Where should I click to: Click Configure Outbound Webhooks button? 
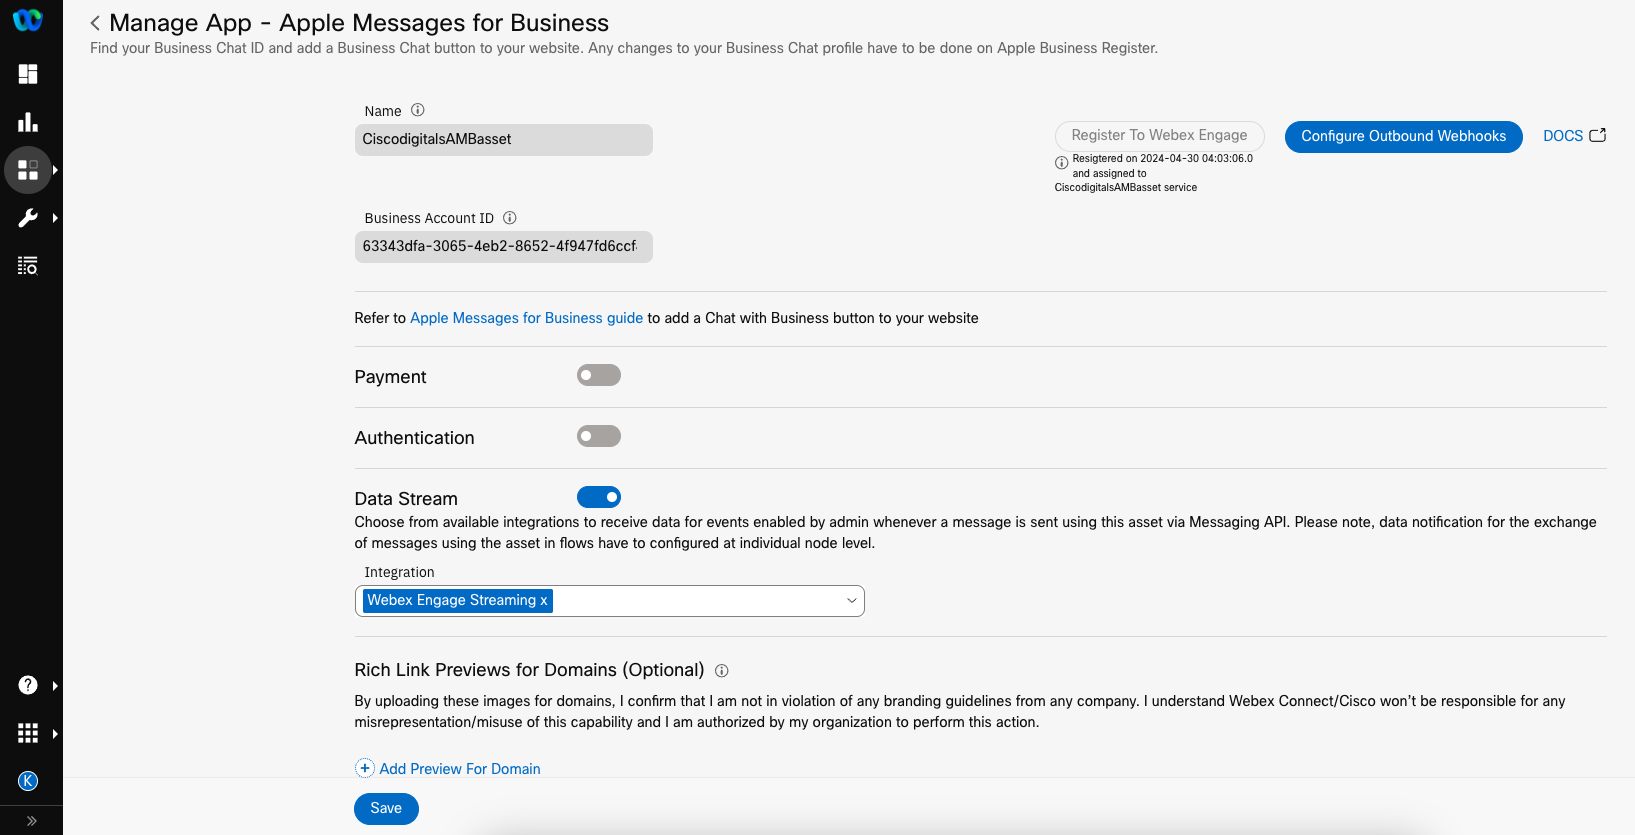click(1403, 136)
